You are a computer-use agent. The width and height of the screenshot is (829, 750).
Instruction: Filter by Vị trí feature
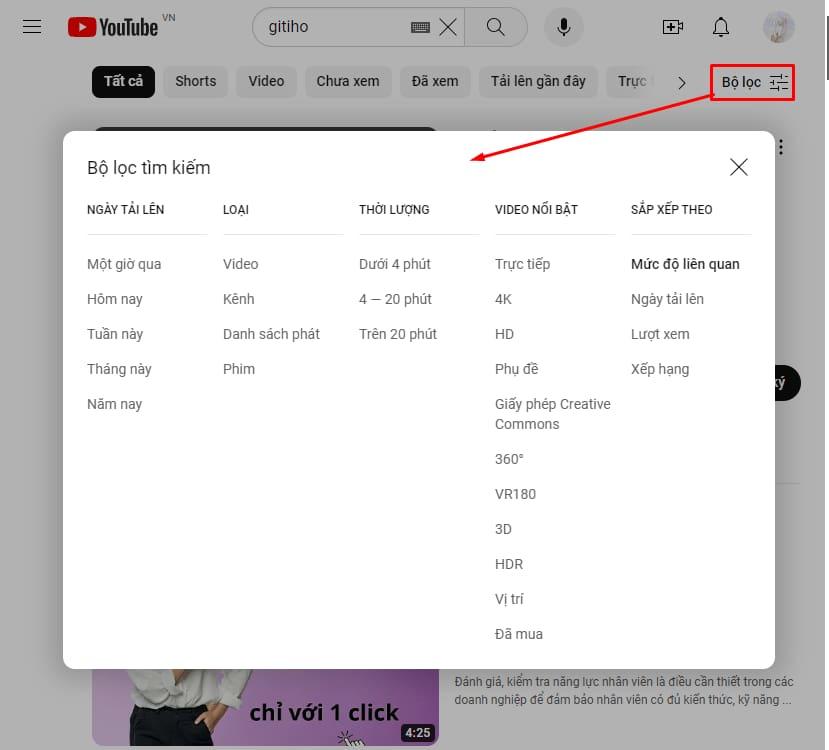point(509,599)
